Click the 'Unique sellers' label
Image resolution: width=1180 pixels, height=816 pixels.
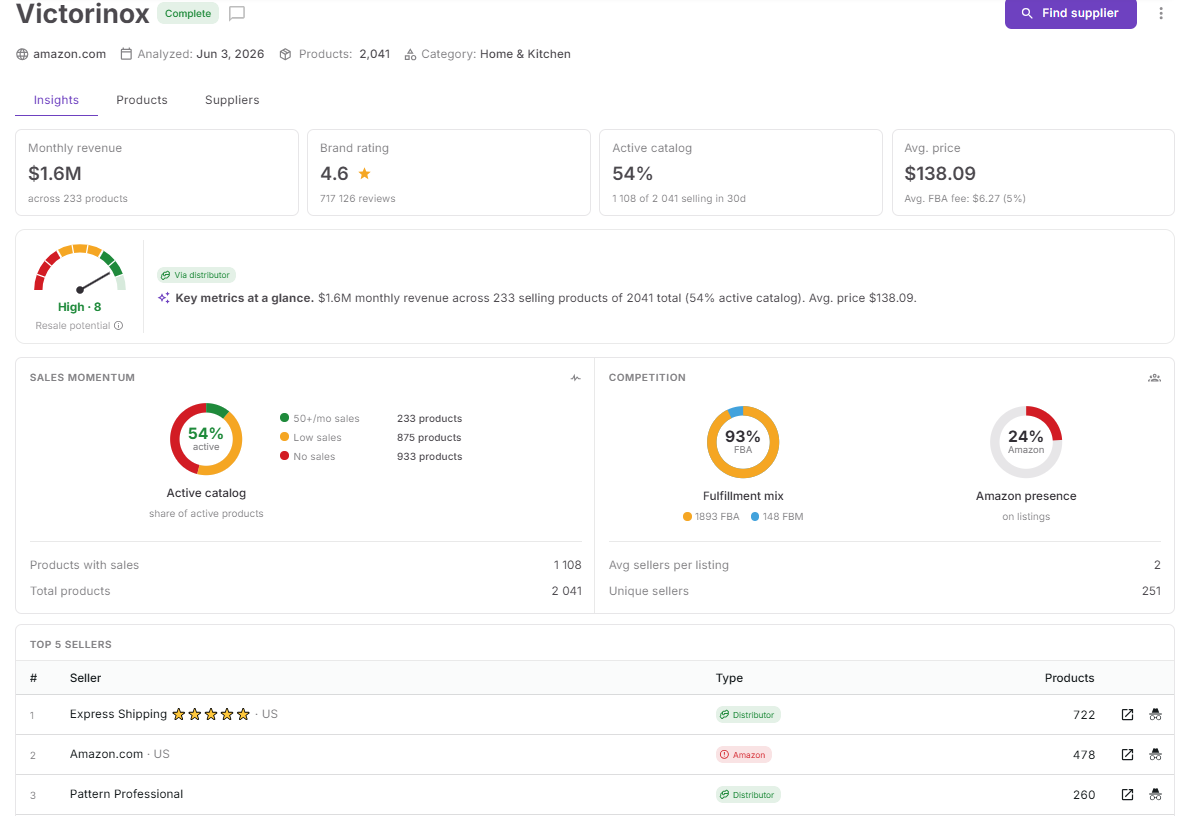[649, 591]
